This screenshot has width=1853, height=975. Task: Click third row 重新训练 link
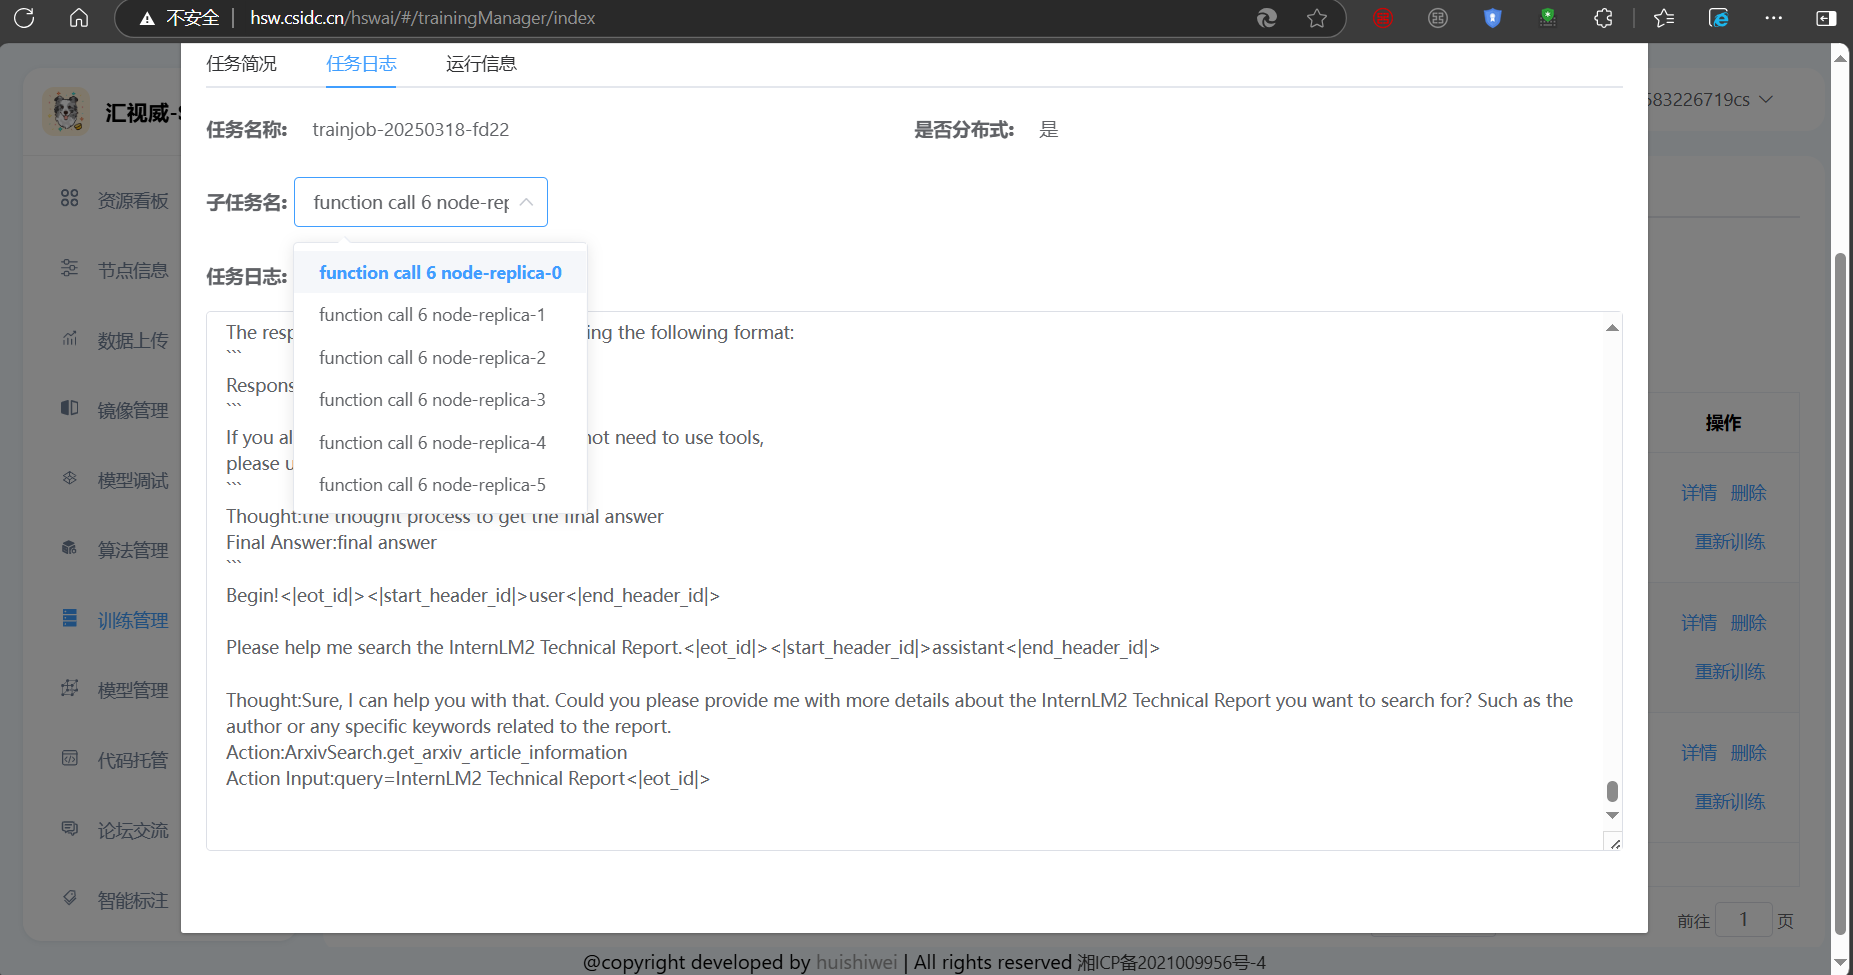pos(1730,802)
